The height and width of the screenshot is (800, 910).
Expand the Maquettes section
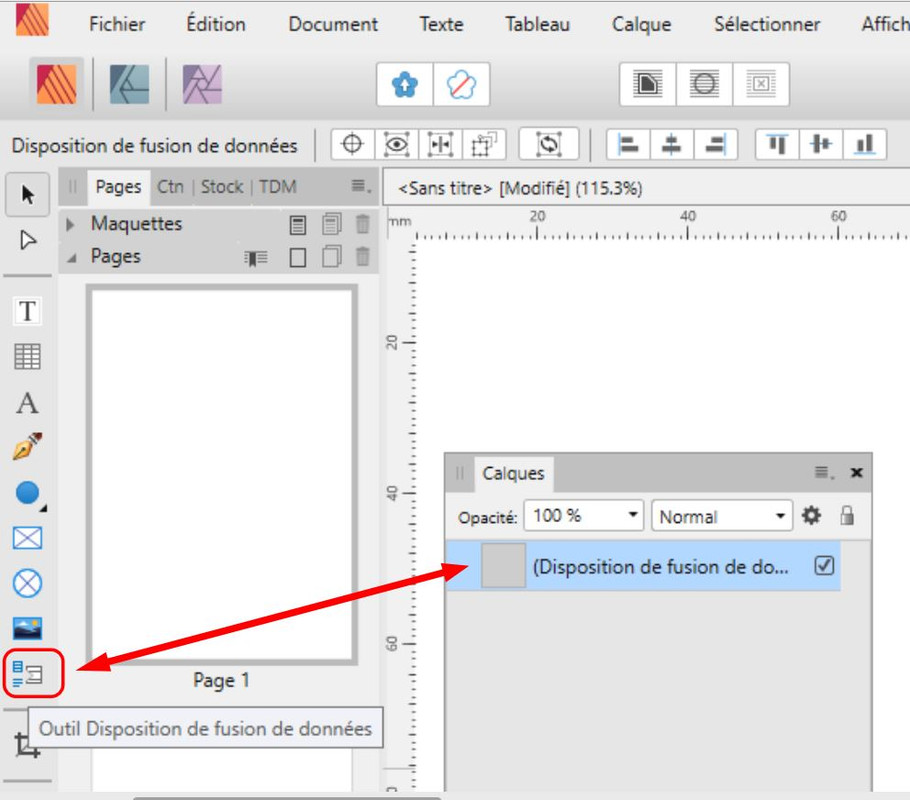coord(70,224)
